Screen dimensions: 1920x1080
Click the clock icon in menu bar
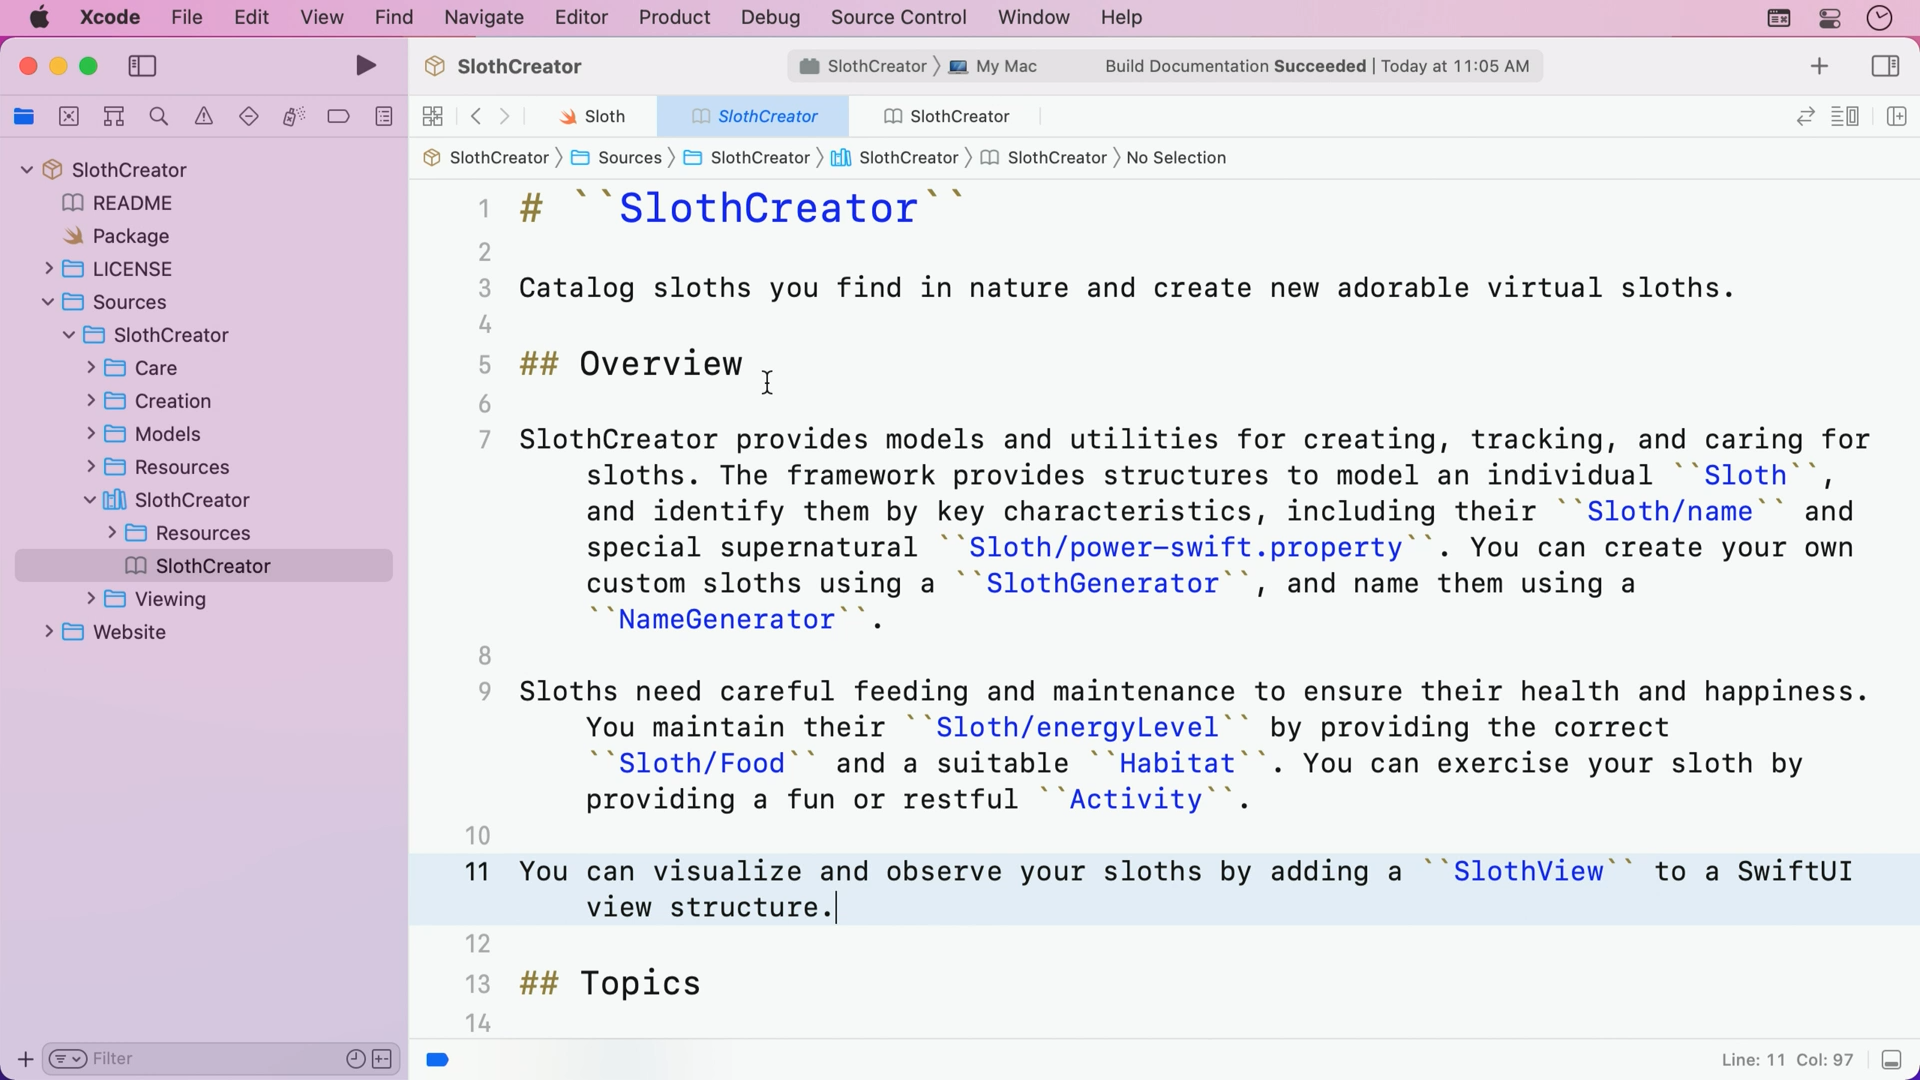[1880, 18]
